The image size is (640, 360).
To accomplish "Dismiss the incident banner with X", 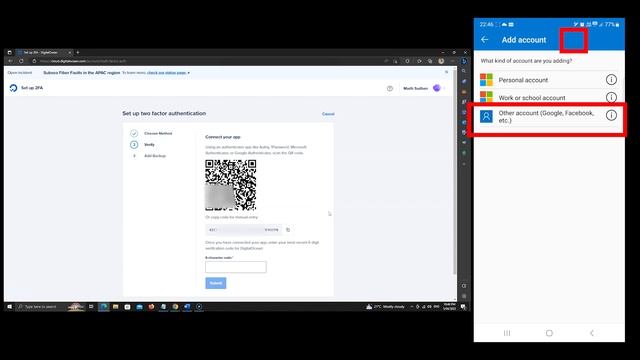I will pos(447,72).
